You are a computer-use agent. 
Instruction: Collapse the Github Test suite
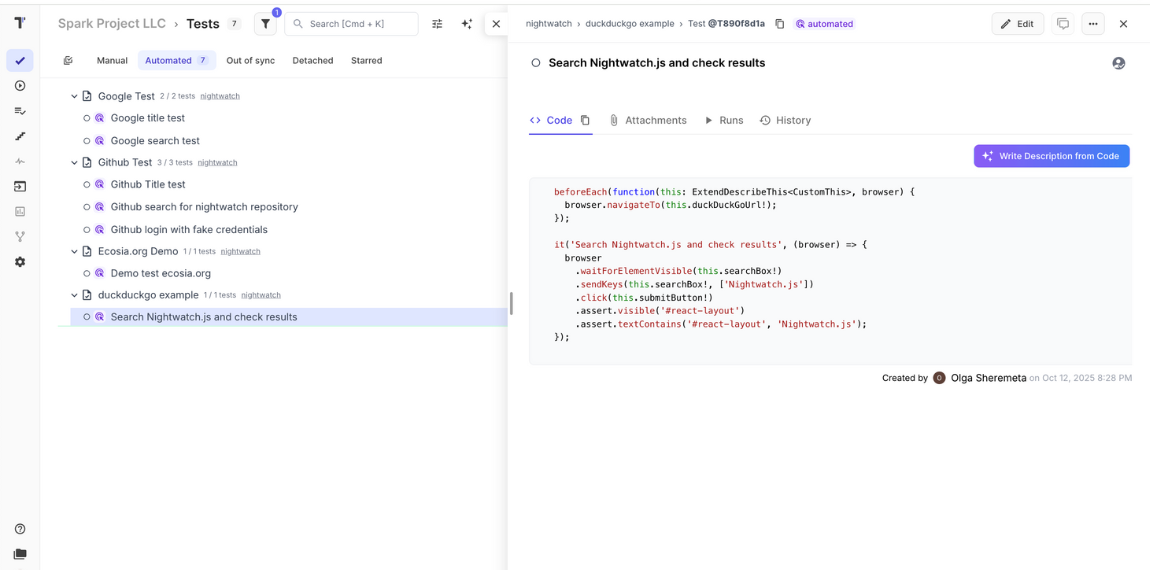pos(74,163)
